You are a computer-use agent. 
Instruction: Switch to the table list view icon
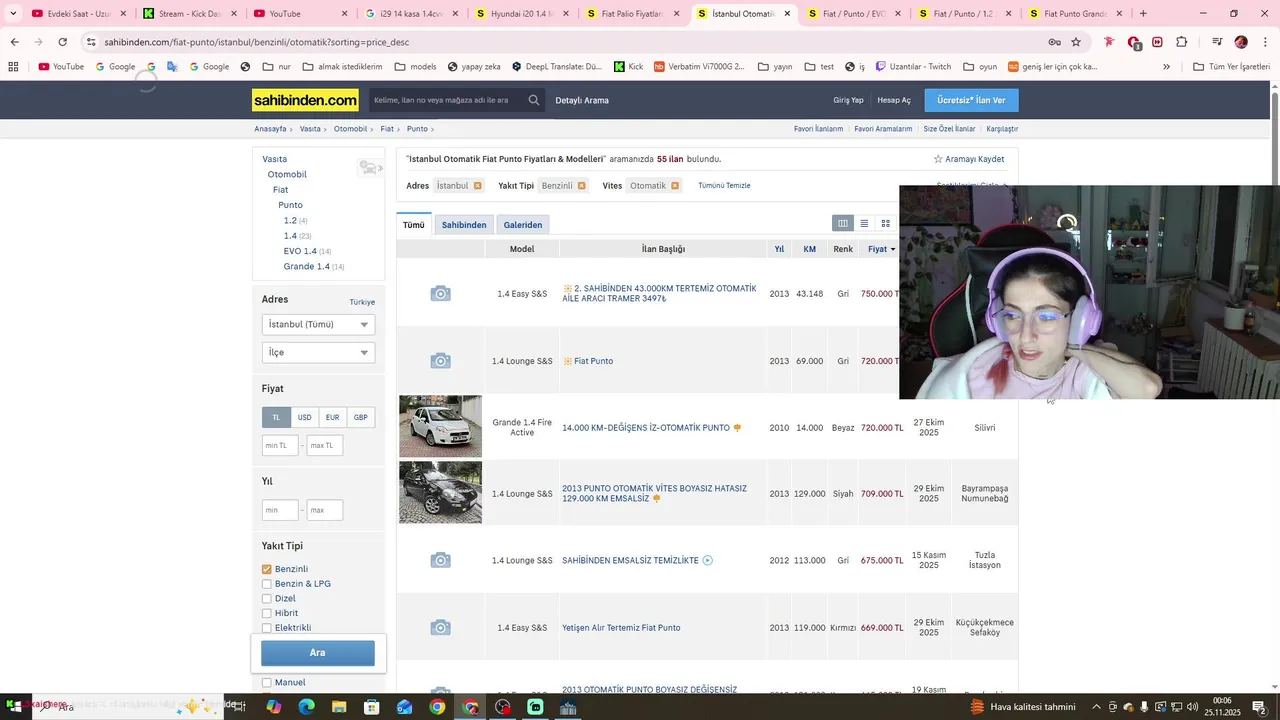[843, 224]
